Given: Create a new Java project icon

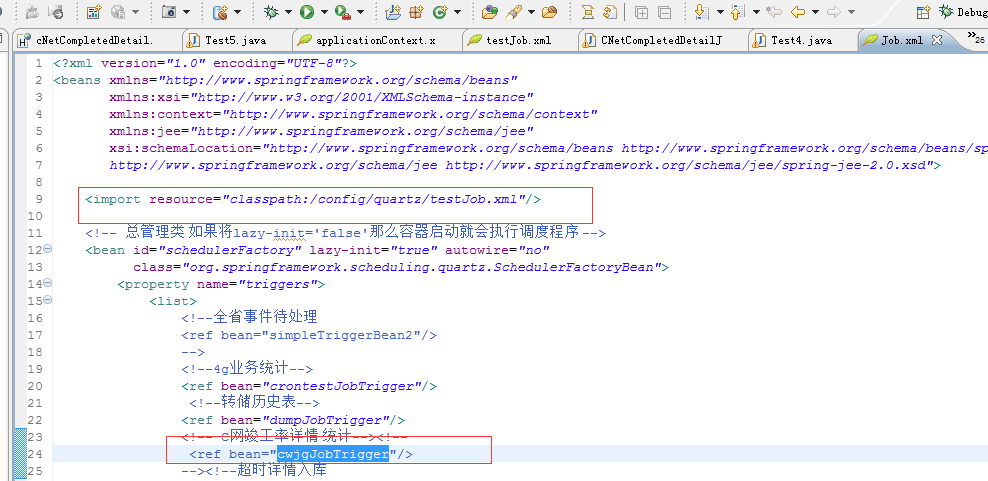Looking at the screenshot, I should click(x=393, y=11).
